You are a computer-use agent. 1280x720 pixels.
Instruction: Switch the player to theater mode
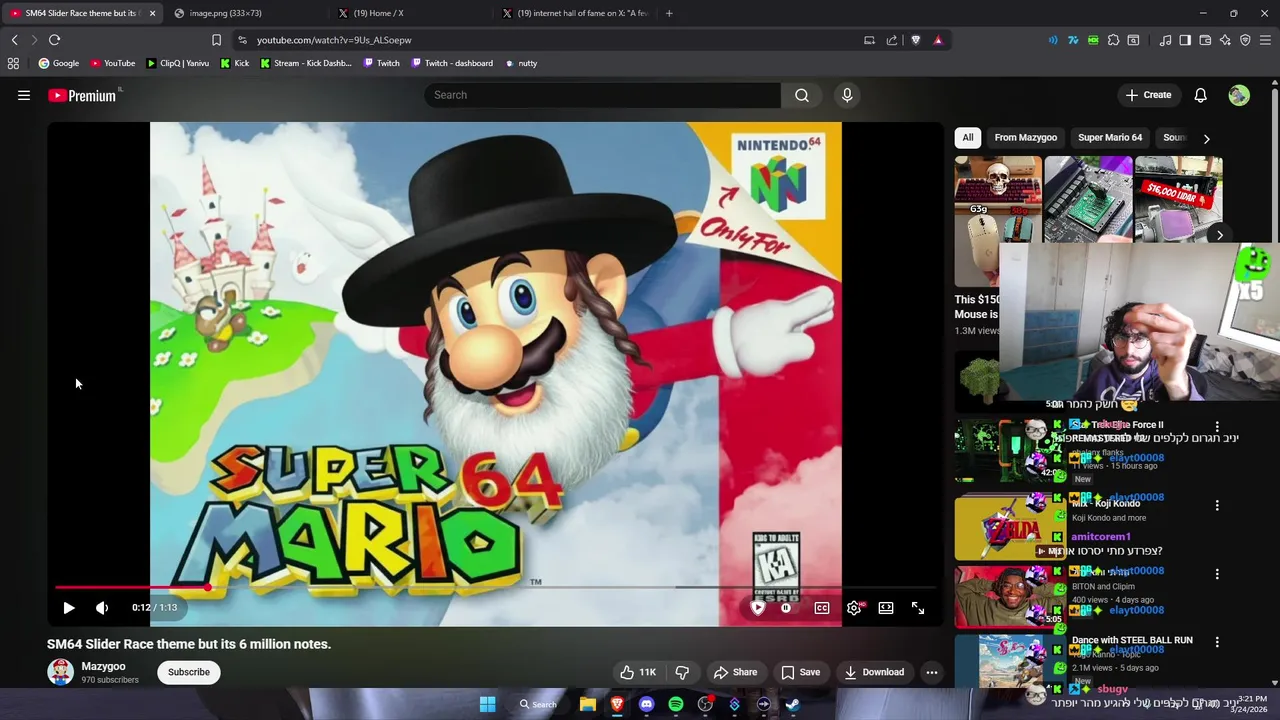click(x=886, y=608)
